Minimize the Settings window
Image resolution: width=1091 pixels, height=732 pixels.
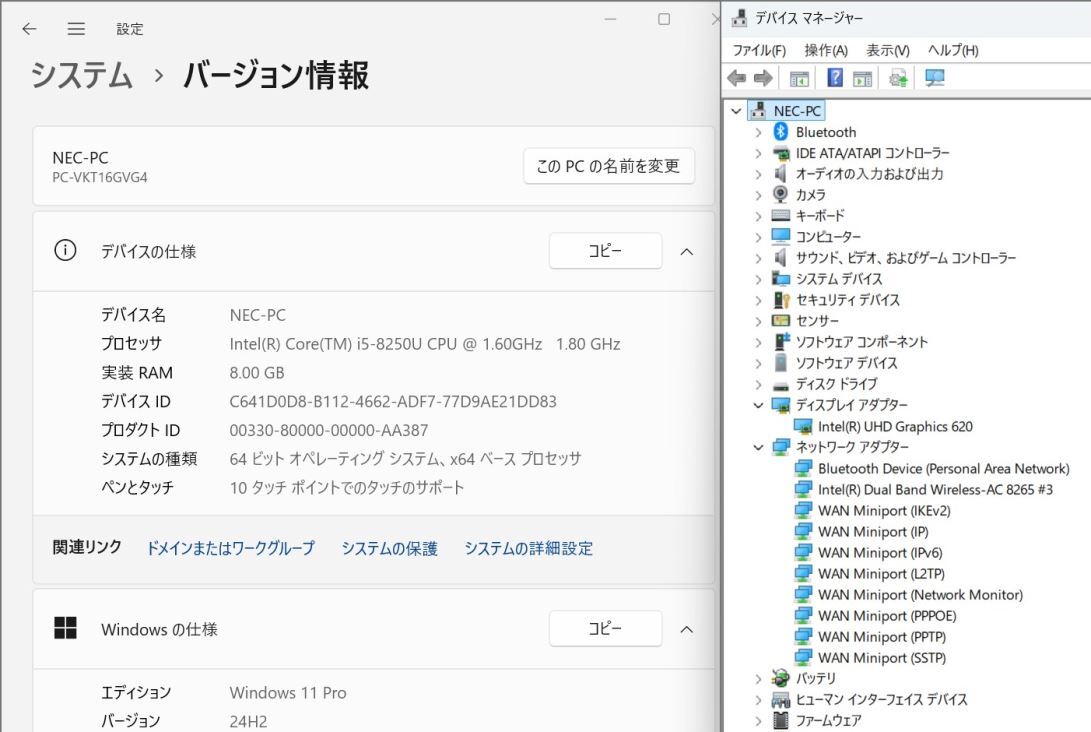click(610, 19)
